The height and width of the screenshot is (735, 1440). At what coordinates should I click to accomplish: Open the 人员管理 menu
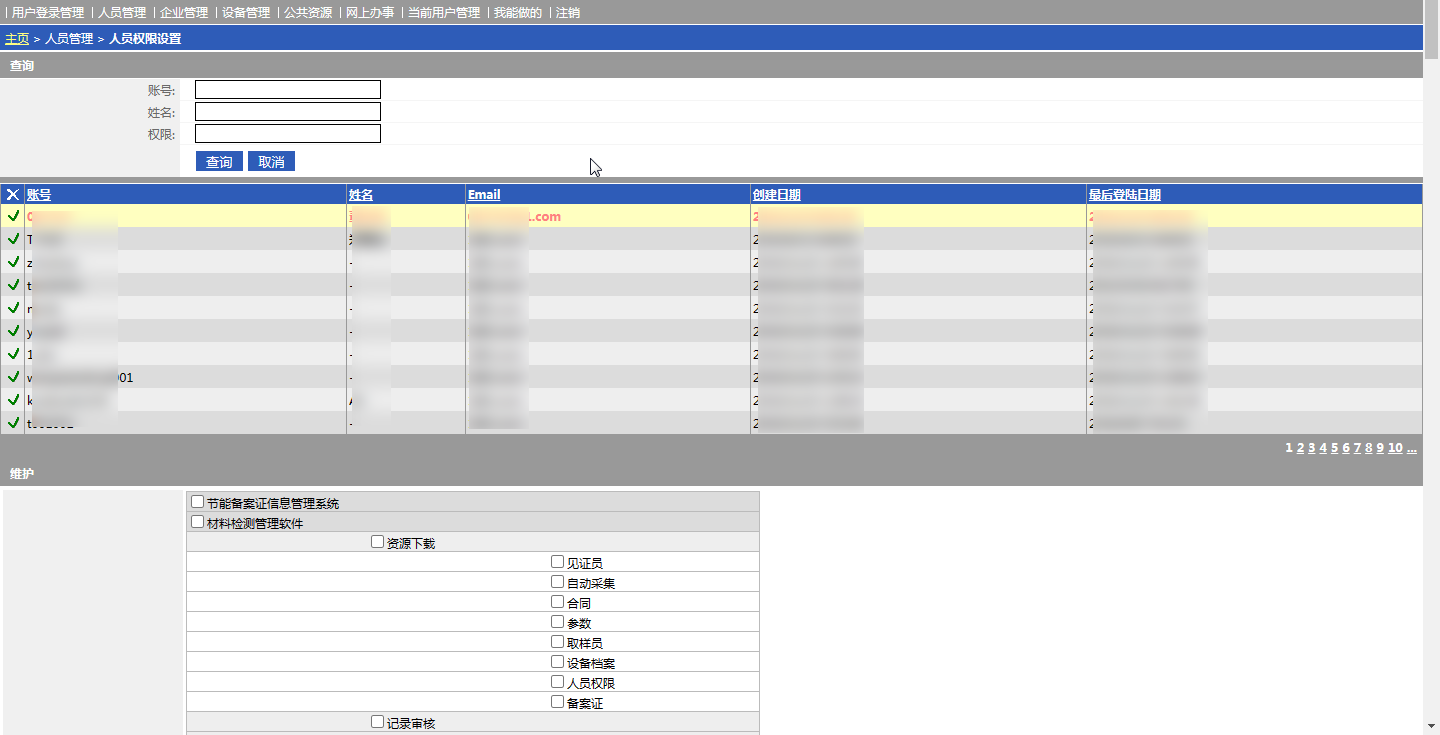click(x=122, y=13)
